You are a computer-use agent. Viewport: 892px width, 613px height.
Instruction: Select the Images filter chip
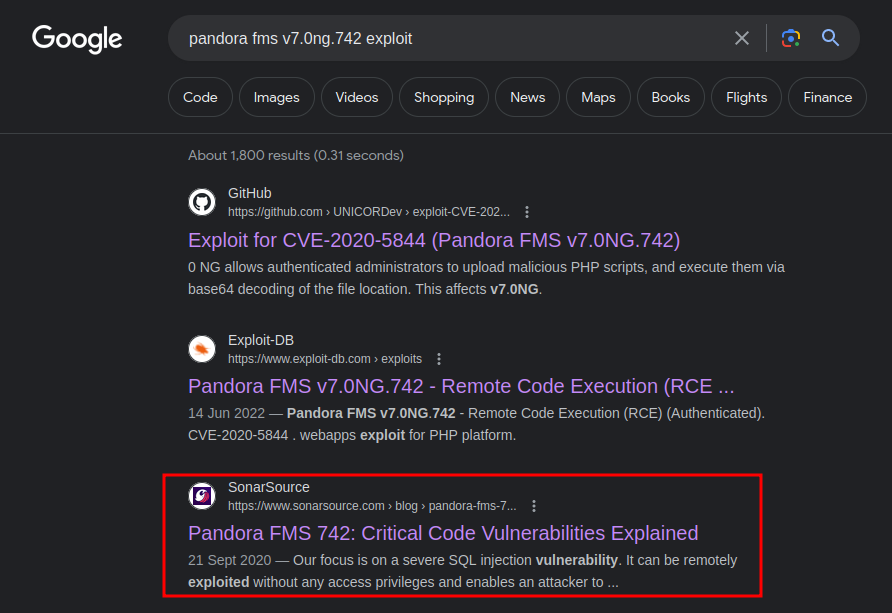tap(276, 97)
